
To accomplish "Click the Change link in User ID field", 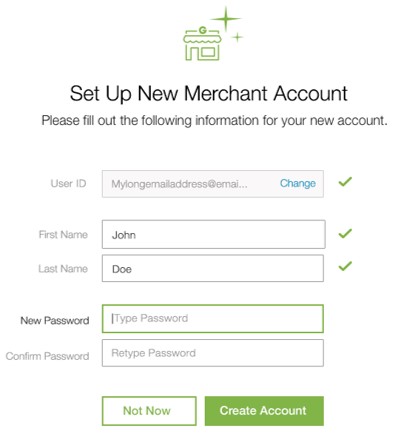I will (x=298, y=183).
